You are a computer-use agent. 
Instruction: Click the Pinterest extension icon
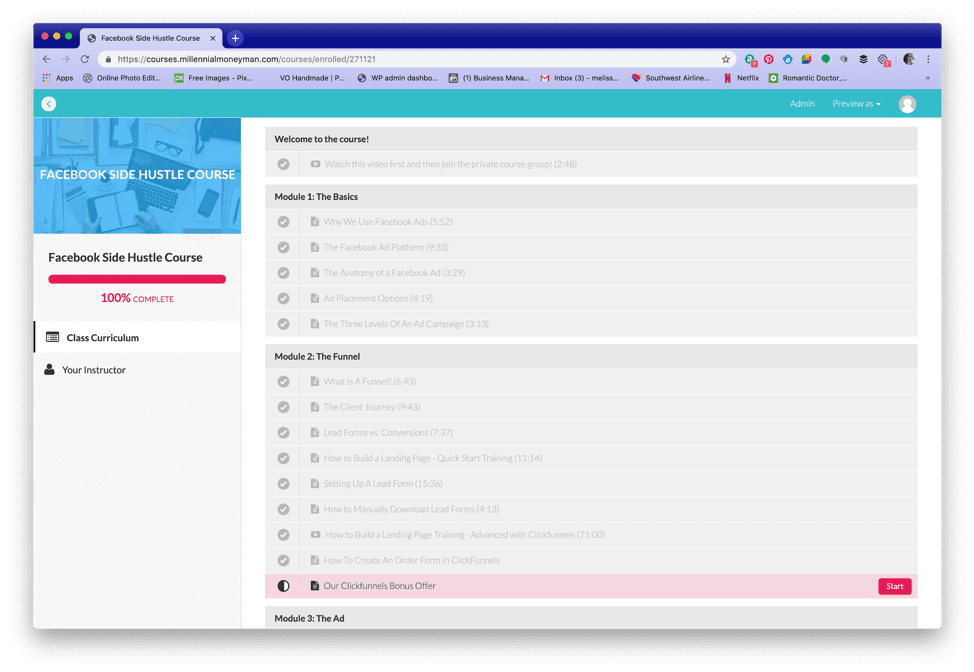point(768,59)
